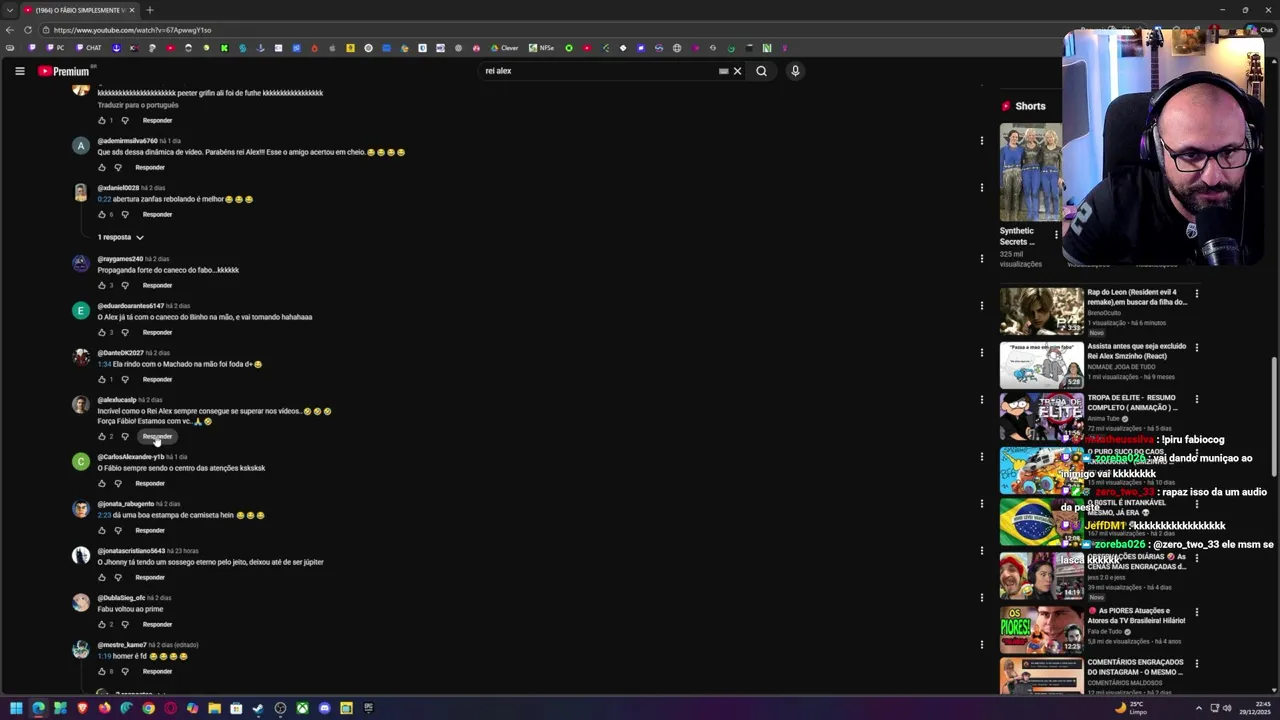Screen dimensions: 1280x720
Task: Like @eduardoarantes6147's comment
Action: pos(102,332)
